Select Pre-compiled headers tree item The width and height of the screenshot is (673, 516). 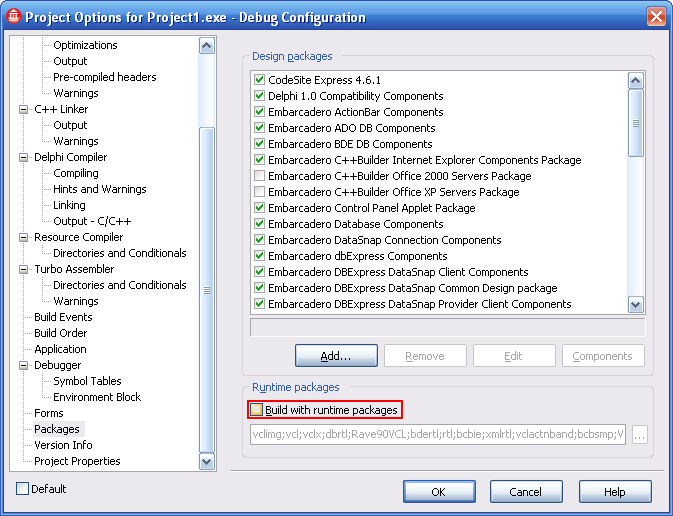[105, 77]
